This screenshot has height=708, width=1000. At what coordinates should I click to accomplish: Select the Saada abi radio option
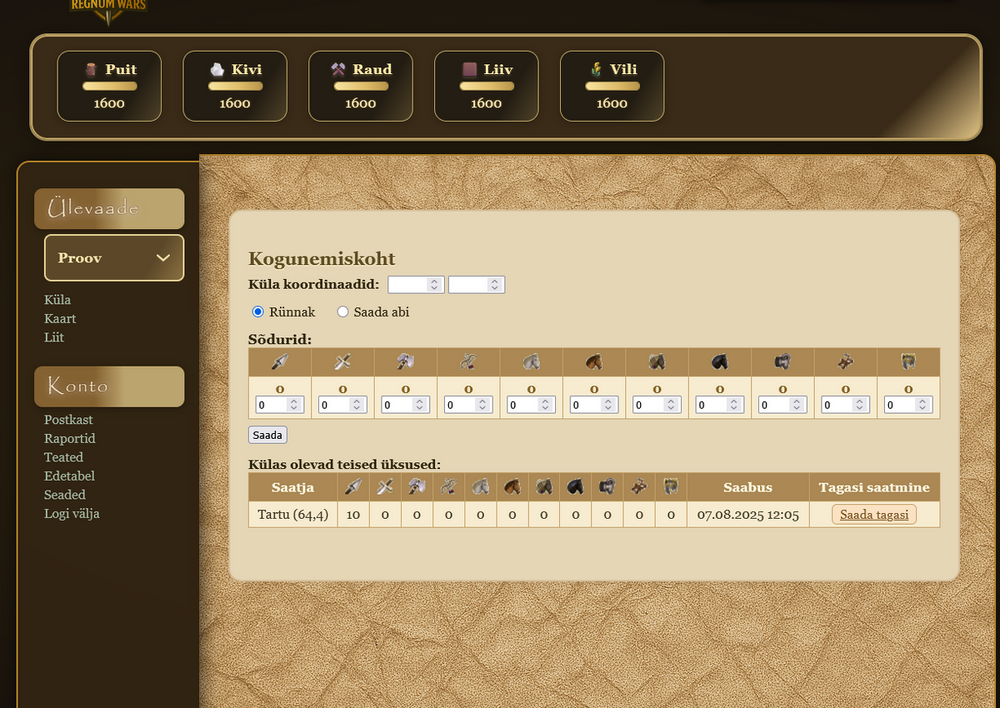[343, 312]
